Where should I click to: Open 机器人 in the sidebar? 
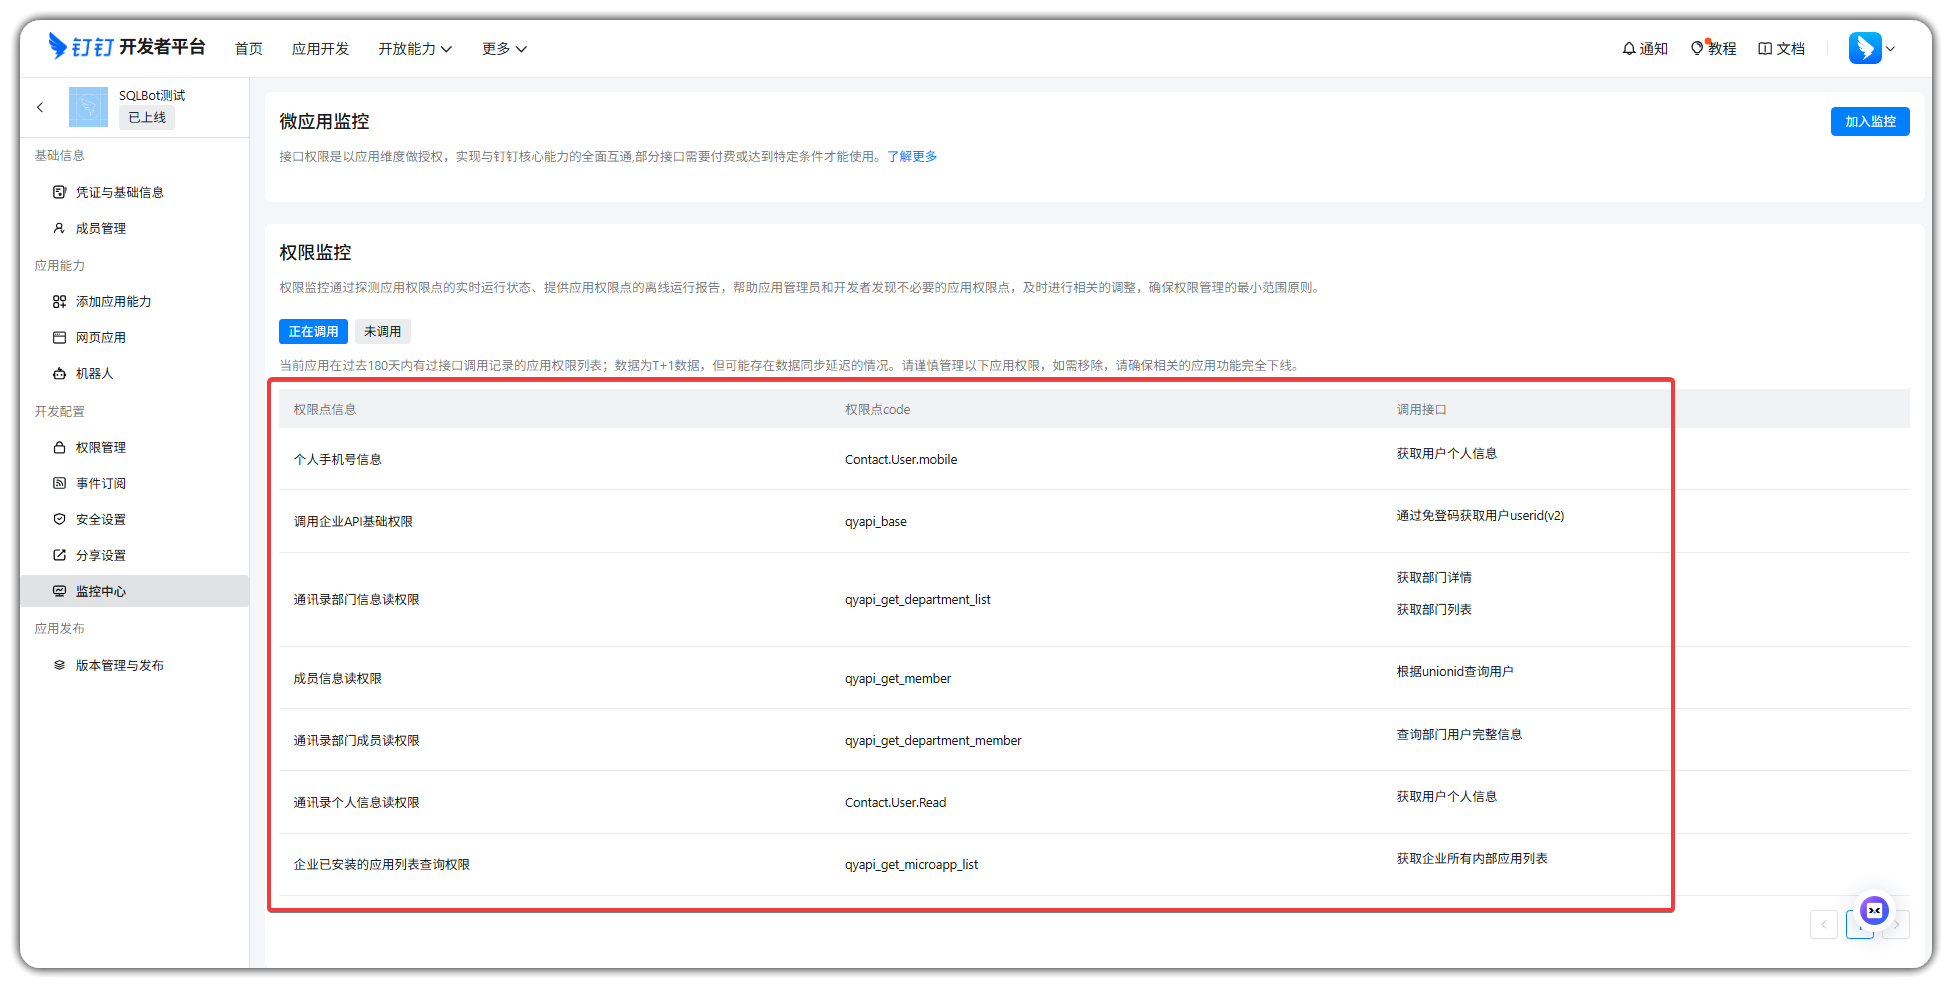pos(94,373)
